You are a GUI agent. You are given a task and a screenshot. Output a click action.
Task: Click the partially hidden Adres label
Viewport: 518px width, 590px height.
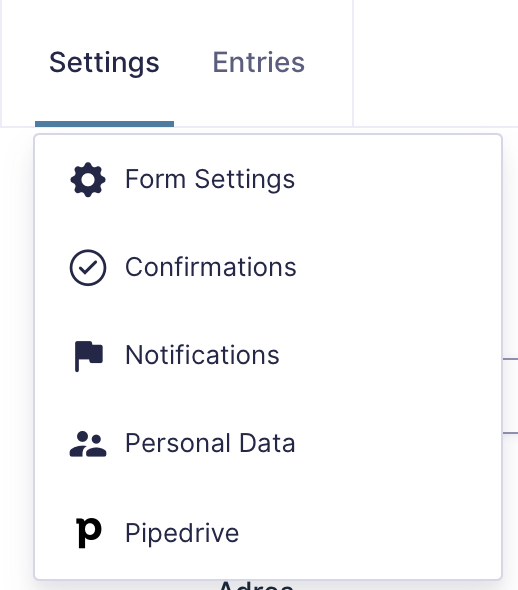[x=256, y=585]
